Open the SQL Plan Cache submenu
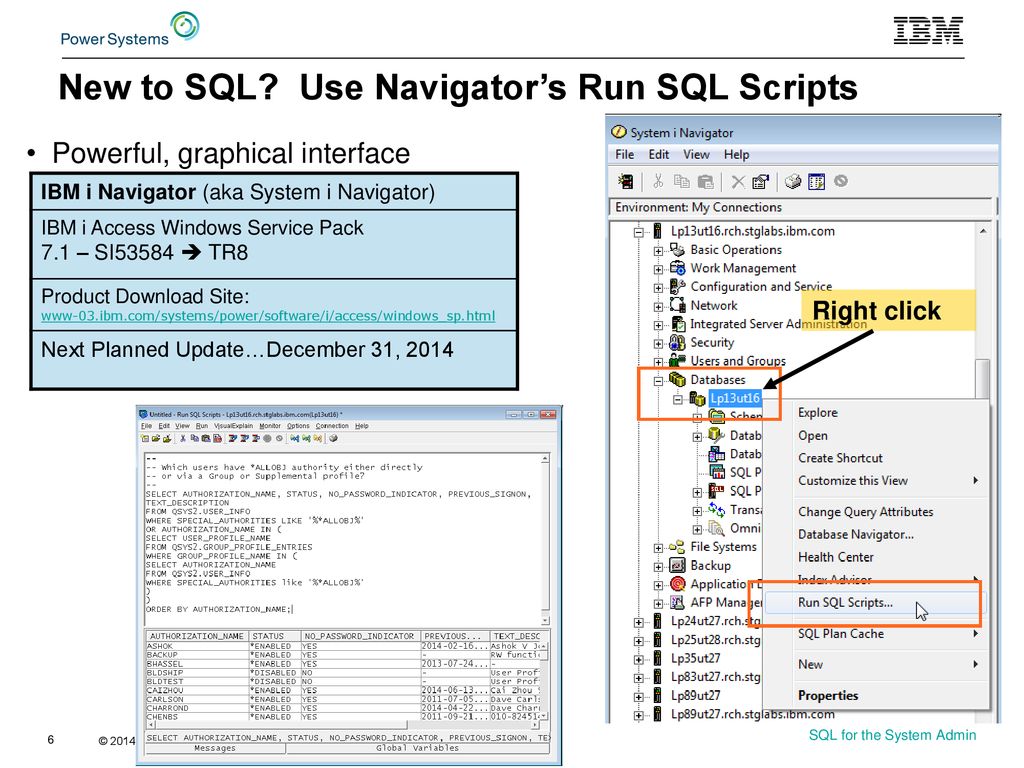The image size is (1024, 768). [875, 633]
